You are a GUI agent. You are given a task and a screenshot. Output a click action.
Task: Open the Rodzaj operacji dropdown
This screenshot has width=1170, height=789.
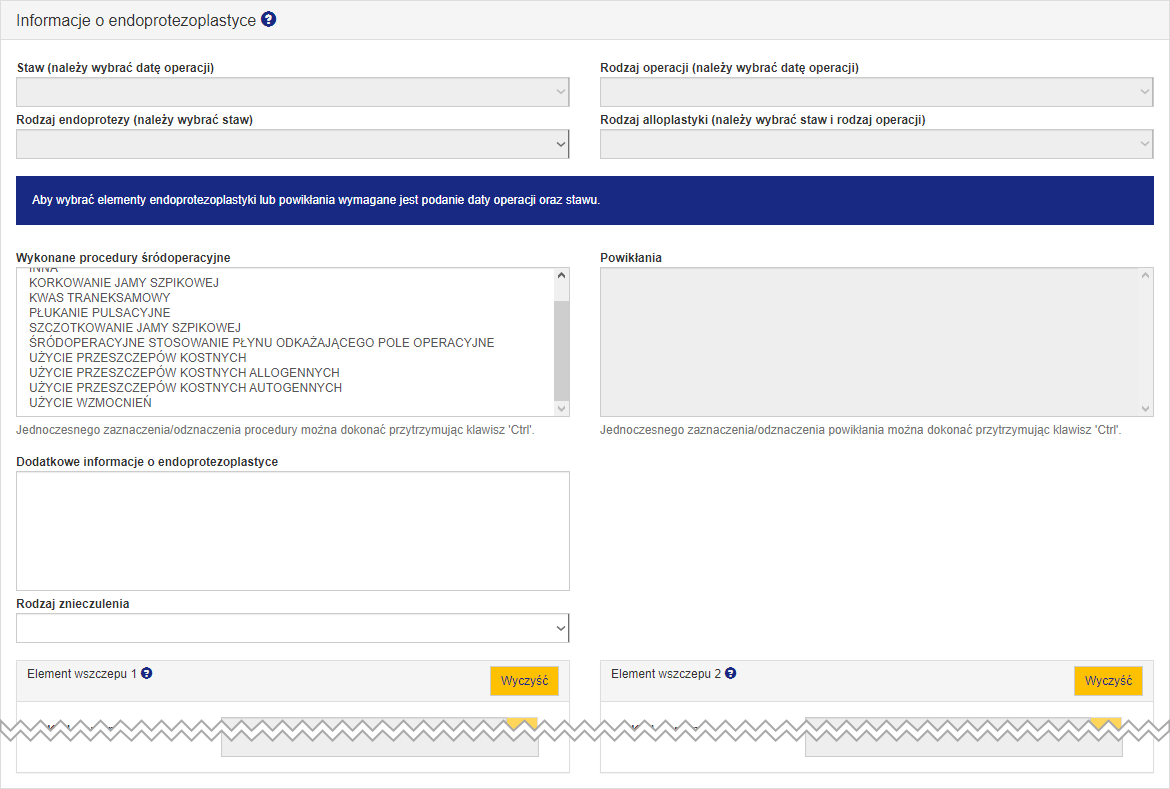[x=876, y=92]
